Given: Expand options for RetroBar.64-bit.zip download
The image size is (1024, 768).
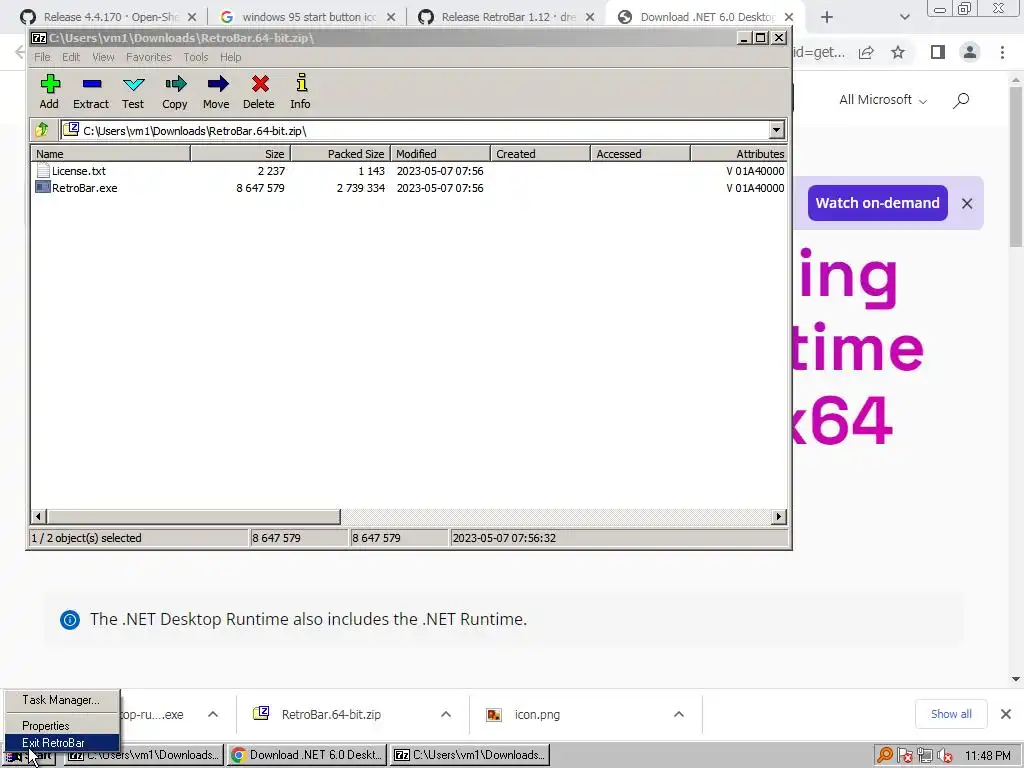Looking at the screenshot, I should pos(446,714).
